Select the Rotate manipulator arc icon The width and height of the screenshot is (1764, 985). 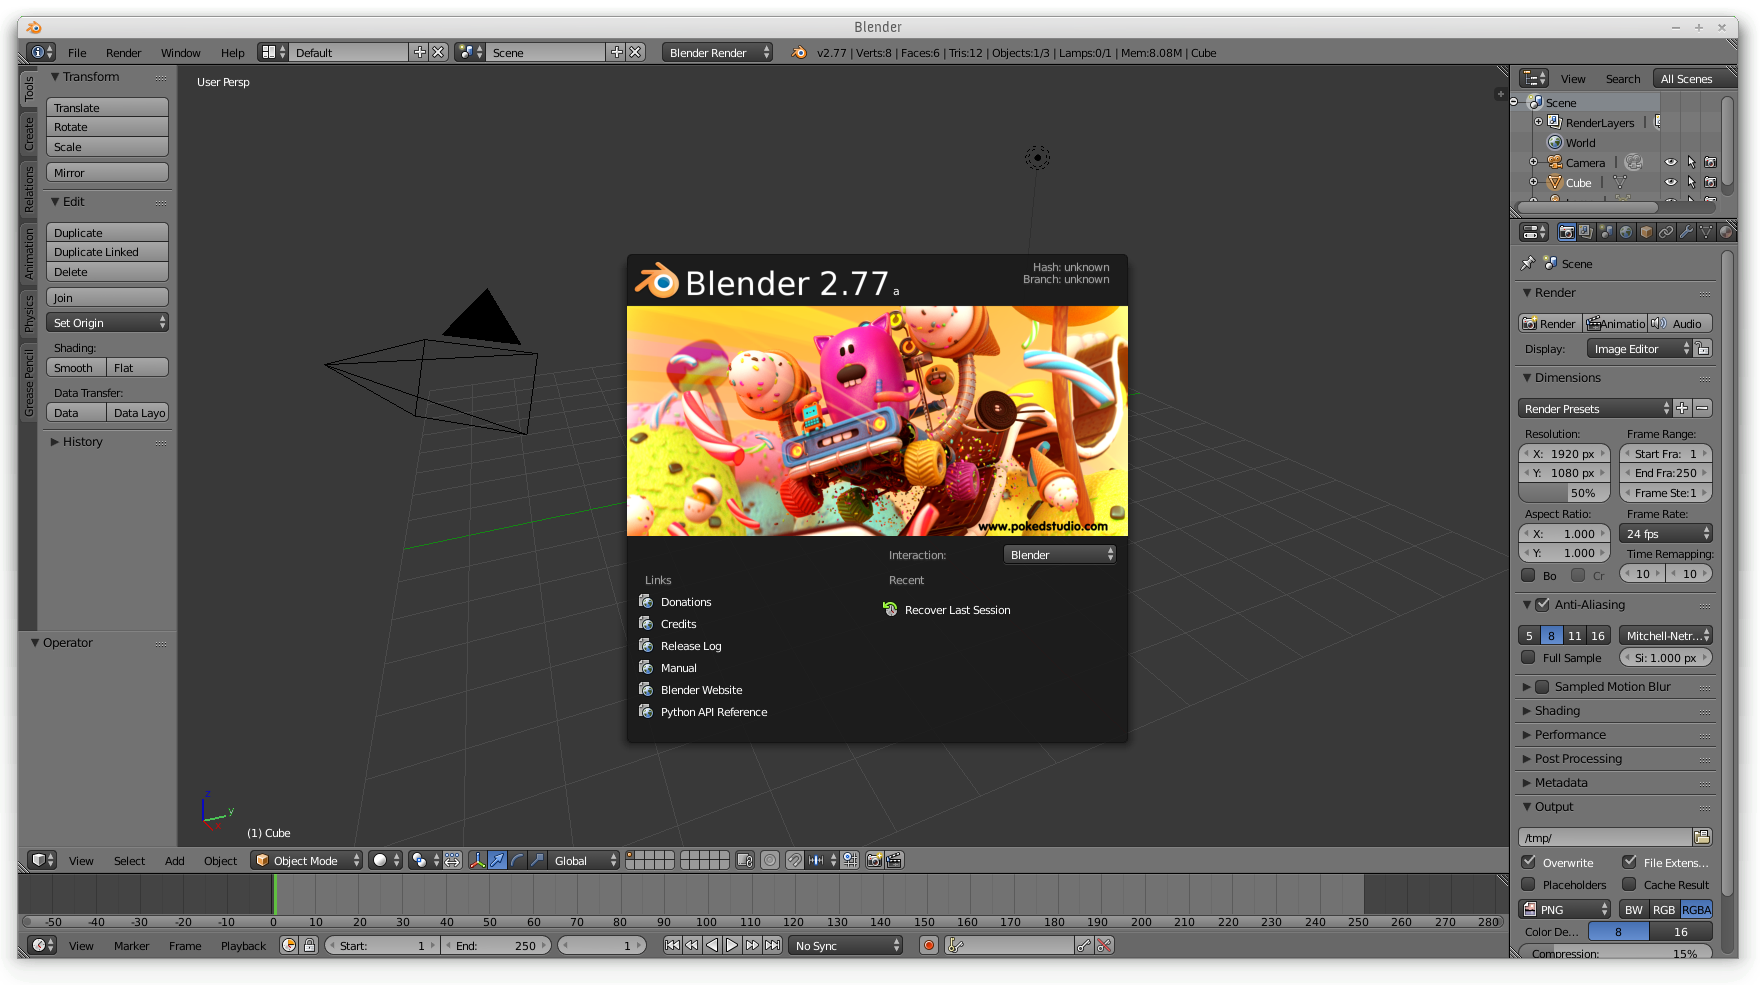517,860
